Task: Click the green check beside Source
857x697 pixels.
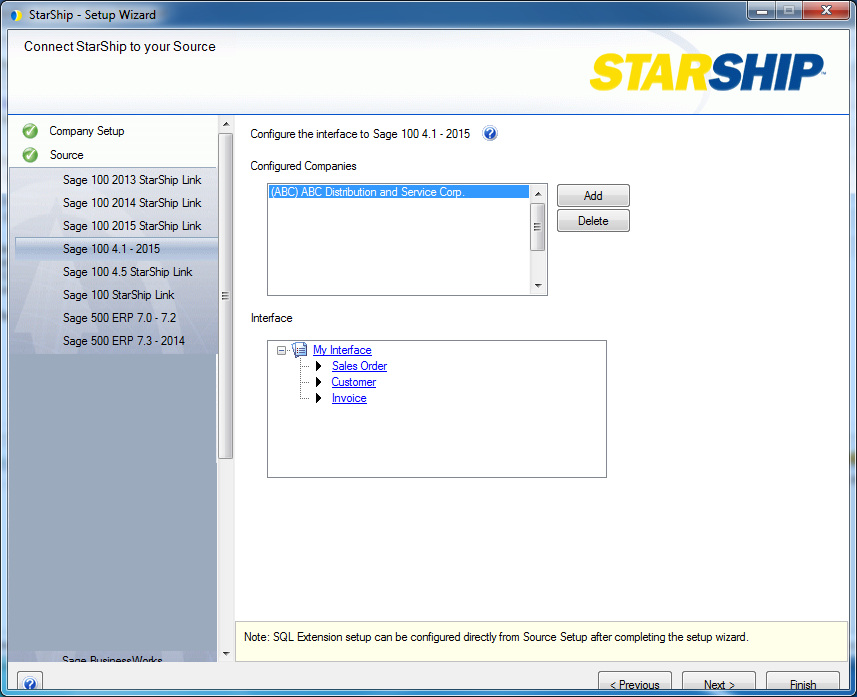Action: [x=30, y=155]
